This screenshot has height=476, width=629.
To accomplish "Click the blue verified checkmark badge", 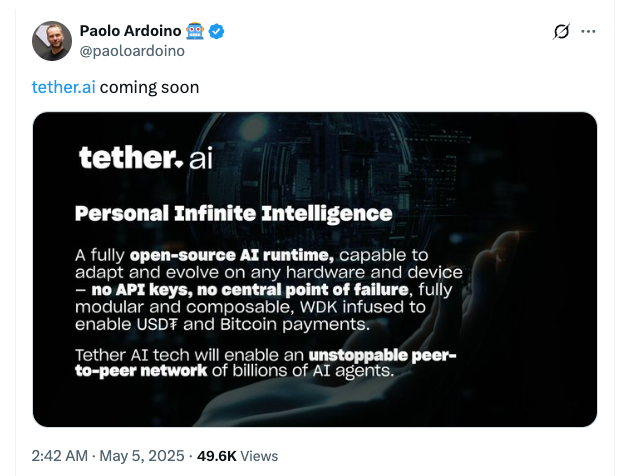I will 217,31.
